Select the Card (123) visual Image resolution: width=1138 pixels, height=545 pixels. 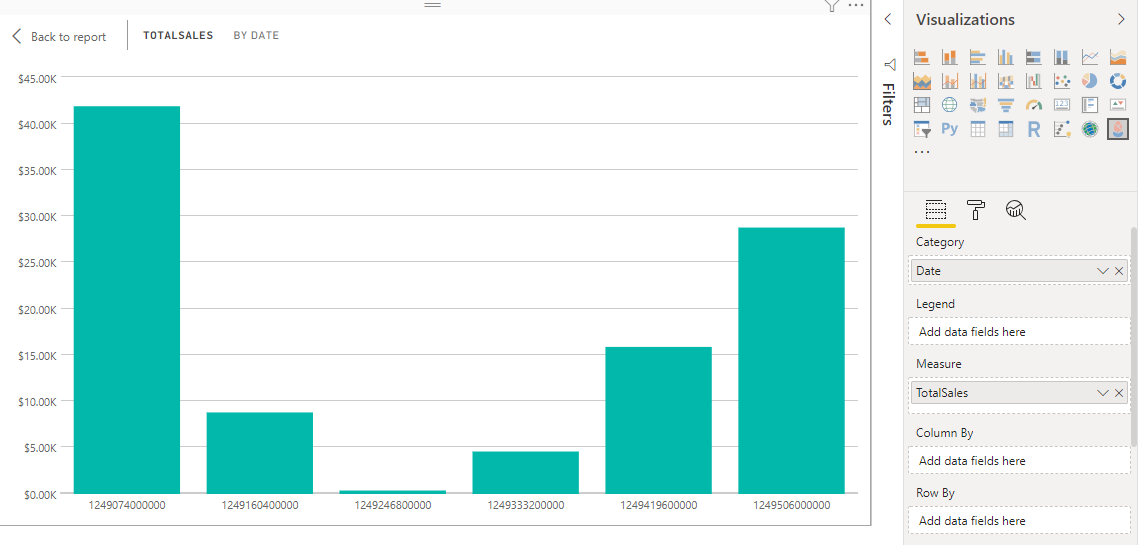point(1062,105)
